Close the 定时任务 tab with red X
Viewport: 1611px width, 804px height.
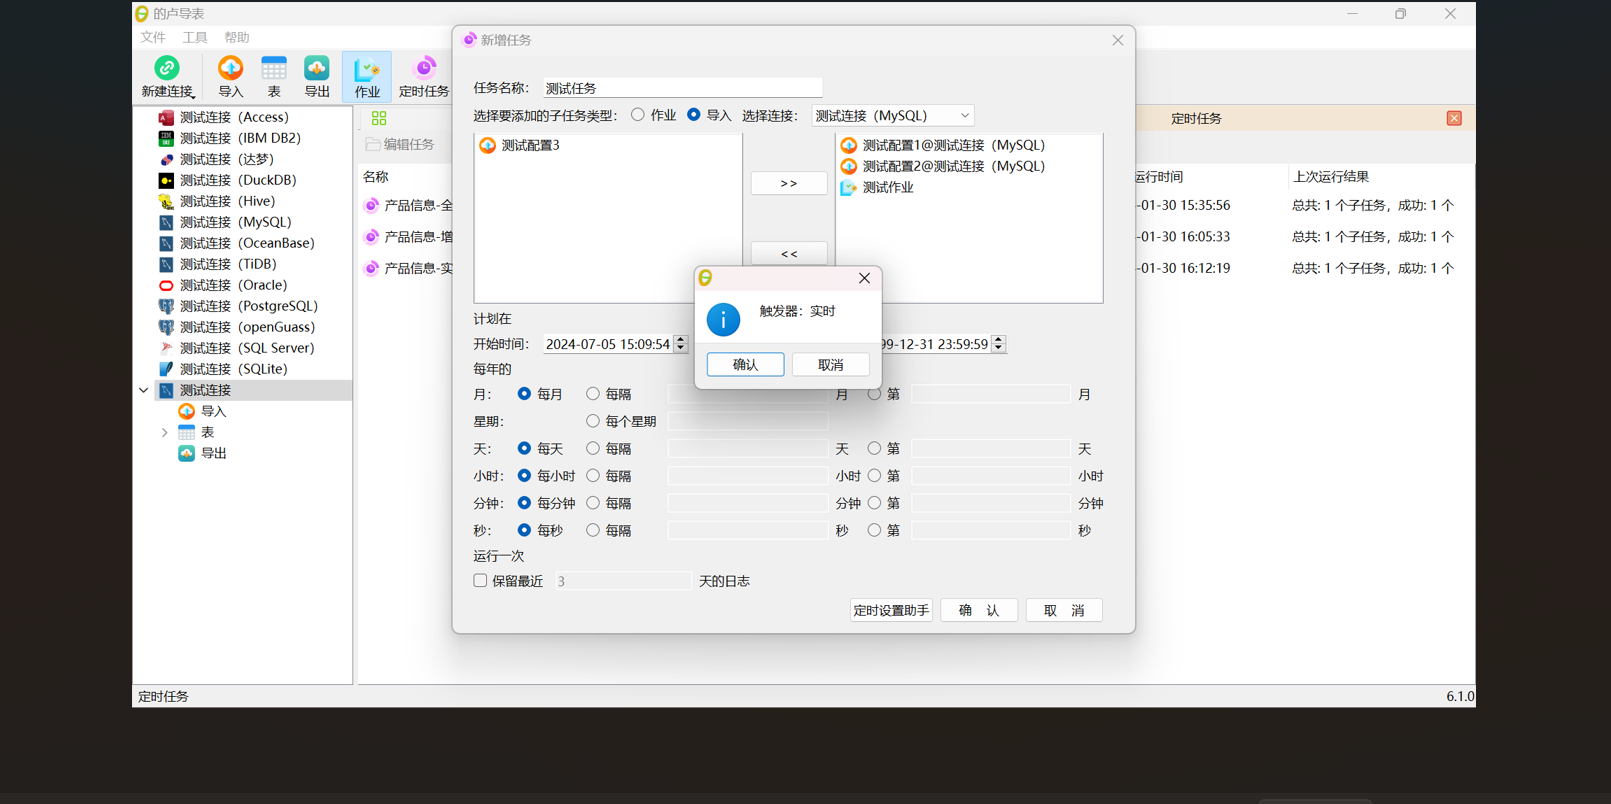coord(1454,118)
